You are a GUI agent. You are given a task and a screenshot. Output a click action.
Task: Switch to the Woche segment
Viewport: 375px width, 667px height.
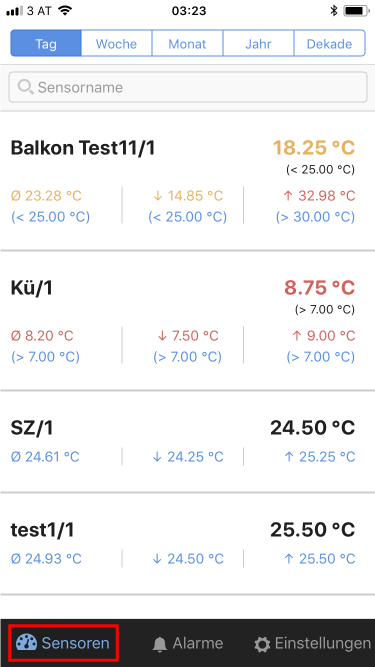tap(116, 43)
